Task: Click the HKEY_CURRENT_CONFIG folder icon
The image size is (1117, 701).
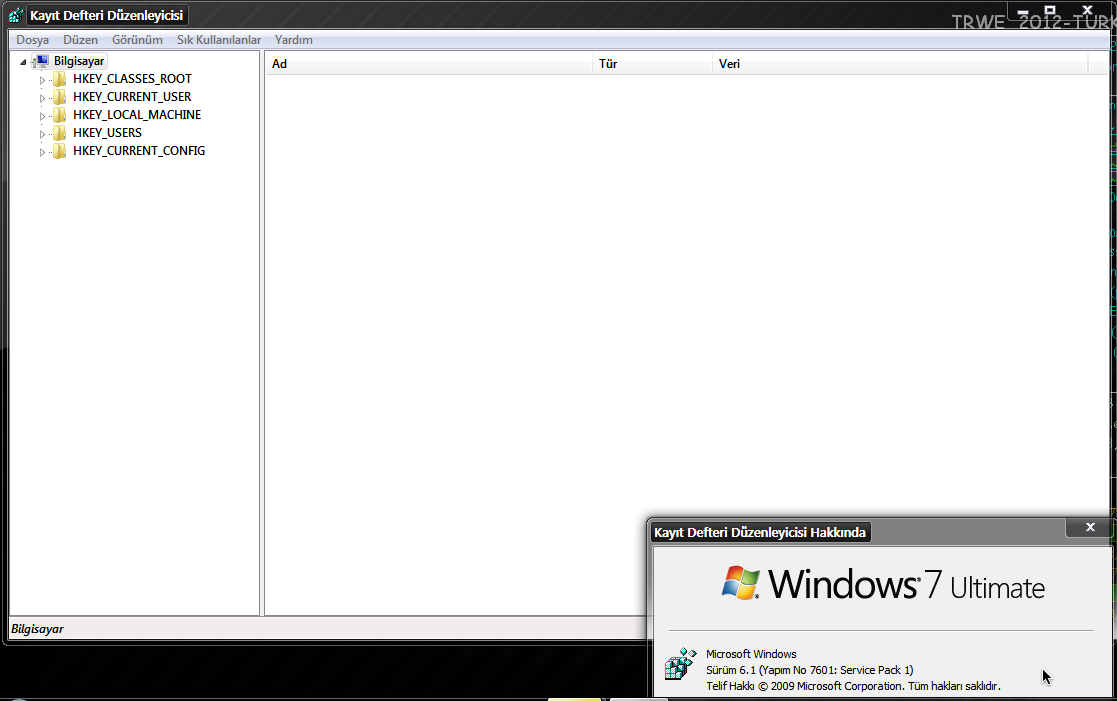Action: (x=60, y=151)
